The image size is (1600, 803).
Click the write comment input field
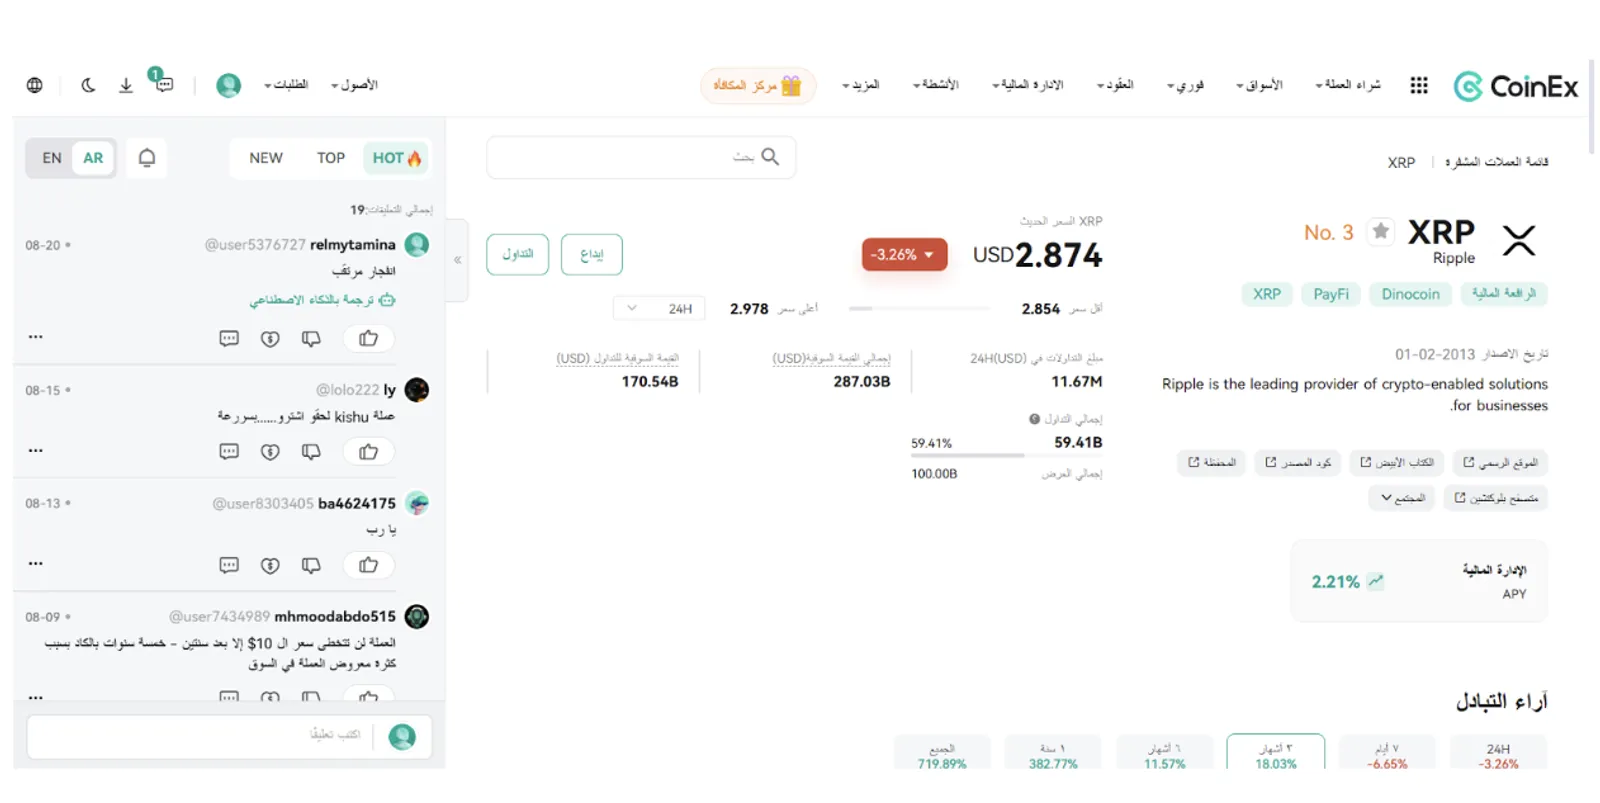point(230,737)
